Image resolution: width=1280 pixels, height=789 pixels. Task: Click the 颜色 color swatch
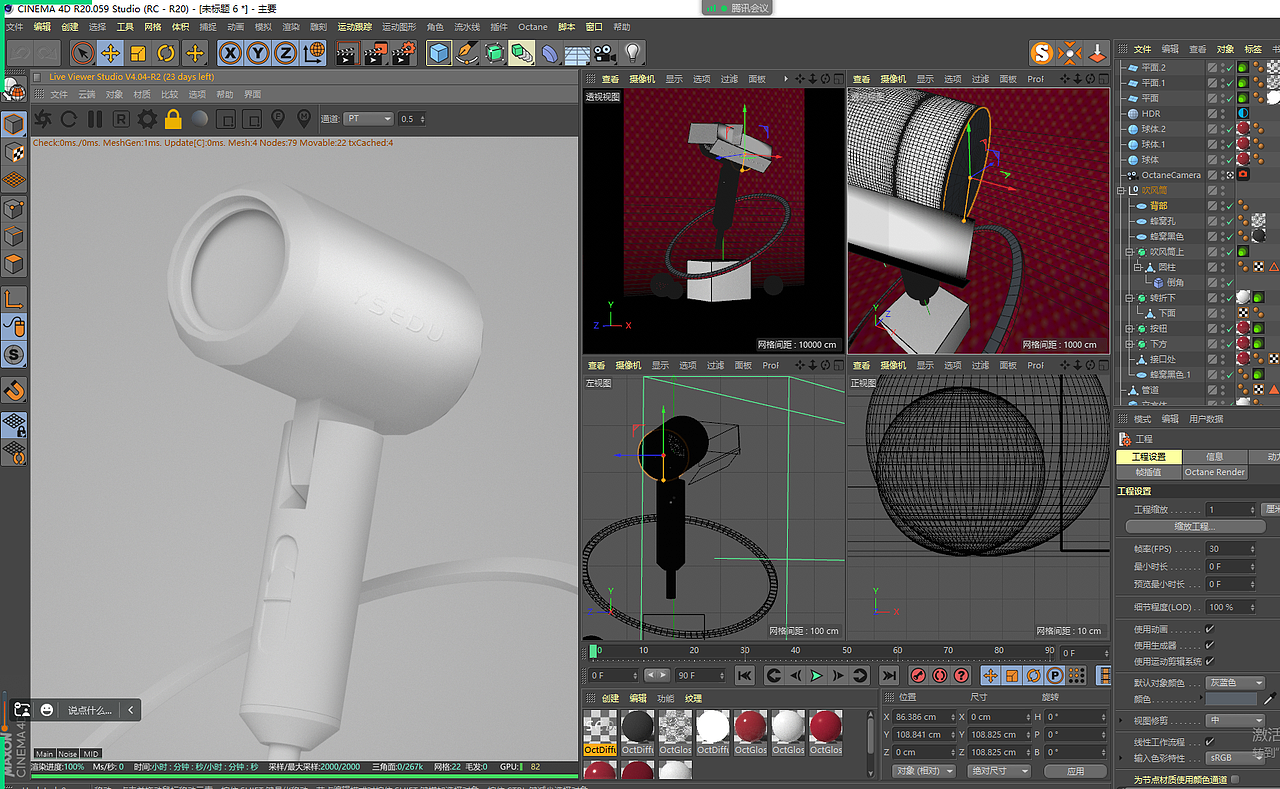(1231, 699)
